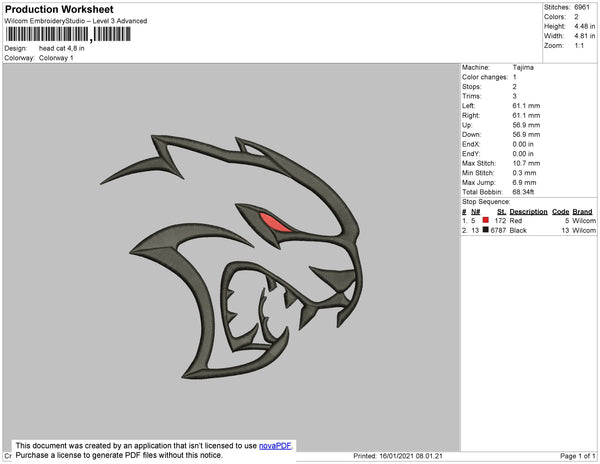Select Left value '61.1 mm'
The height and width of the screenshot is (464, 600).
(526, 106)
